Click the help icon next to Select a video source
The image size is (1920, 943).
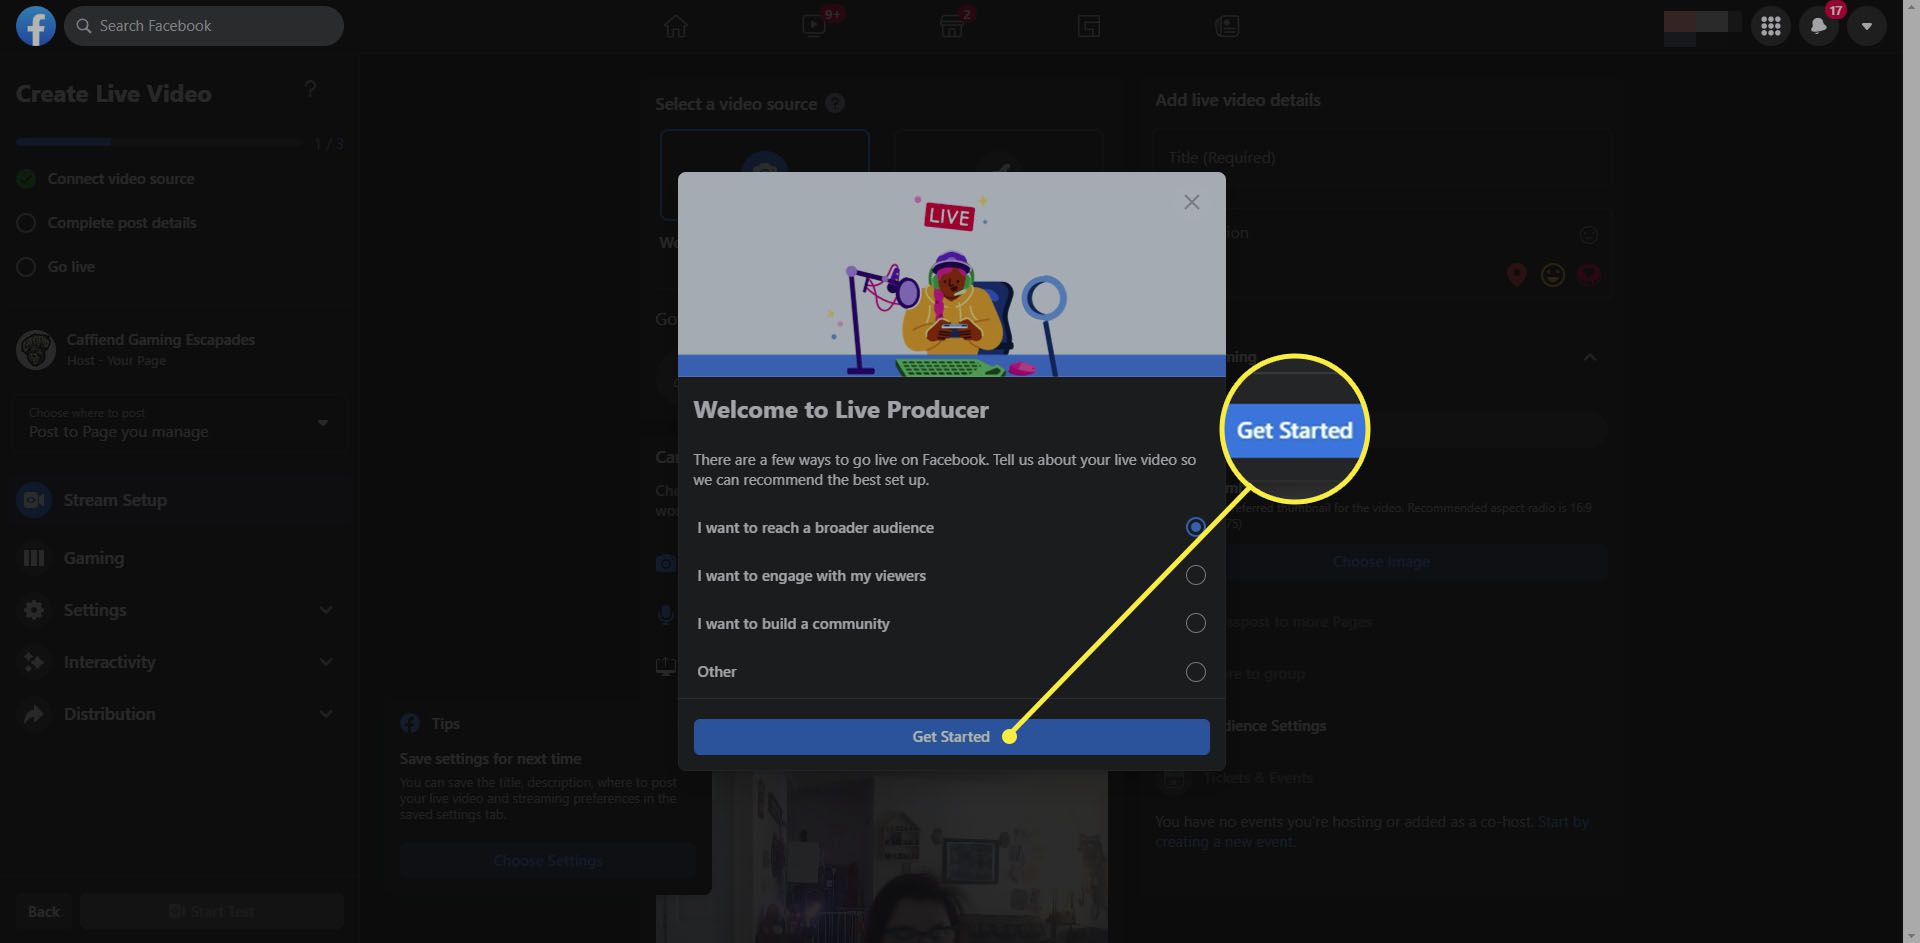(835, 103)
